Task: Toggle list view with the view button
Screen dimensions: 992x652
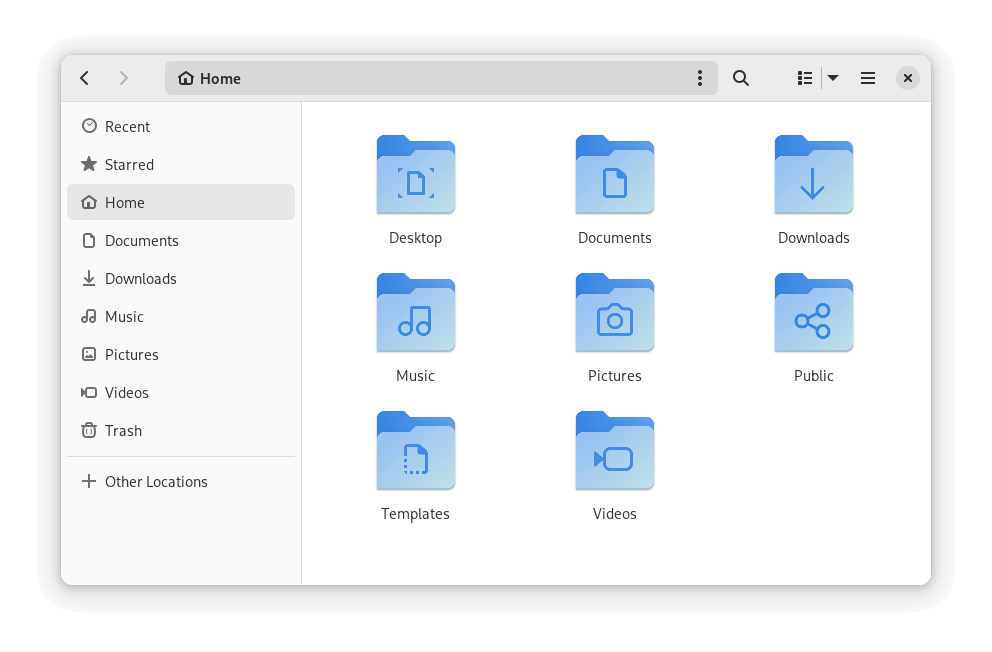Action: [804, 78]
